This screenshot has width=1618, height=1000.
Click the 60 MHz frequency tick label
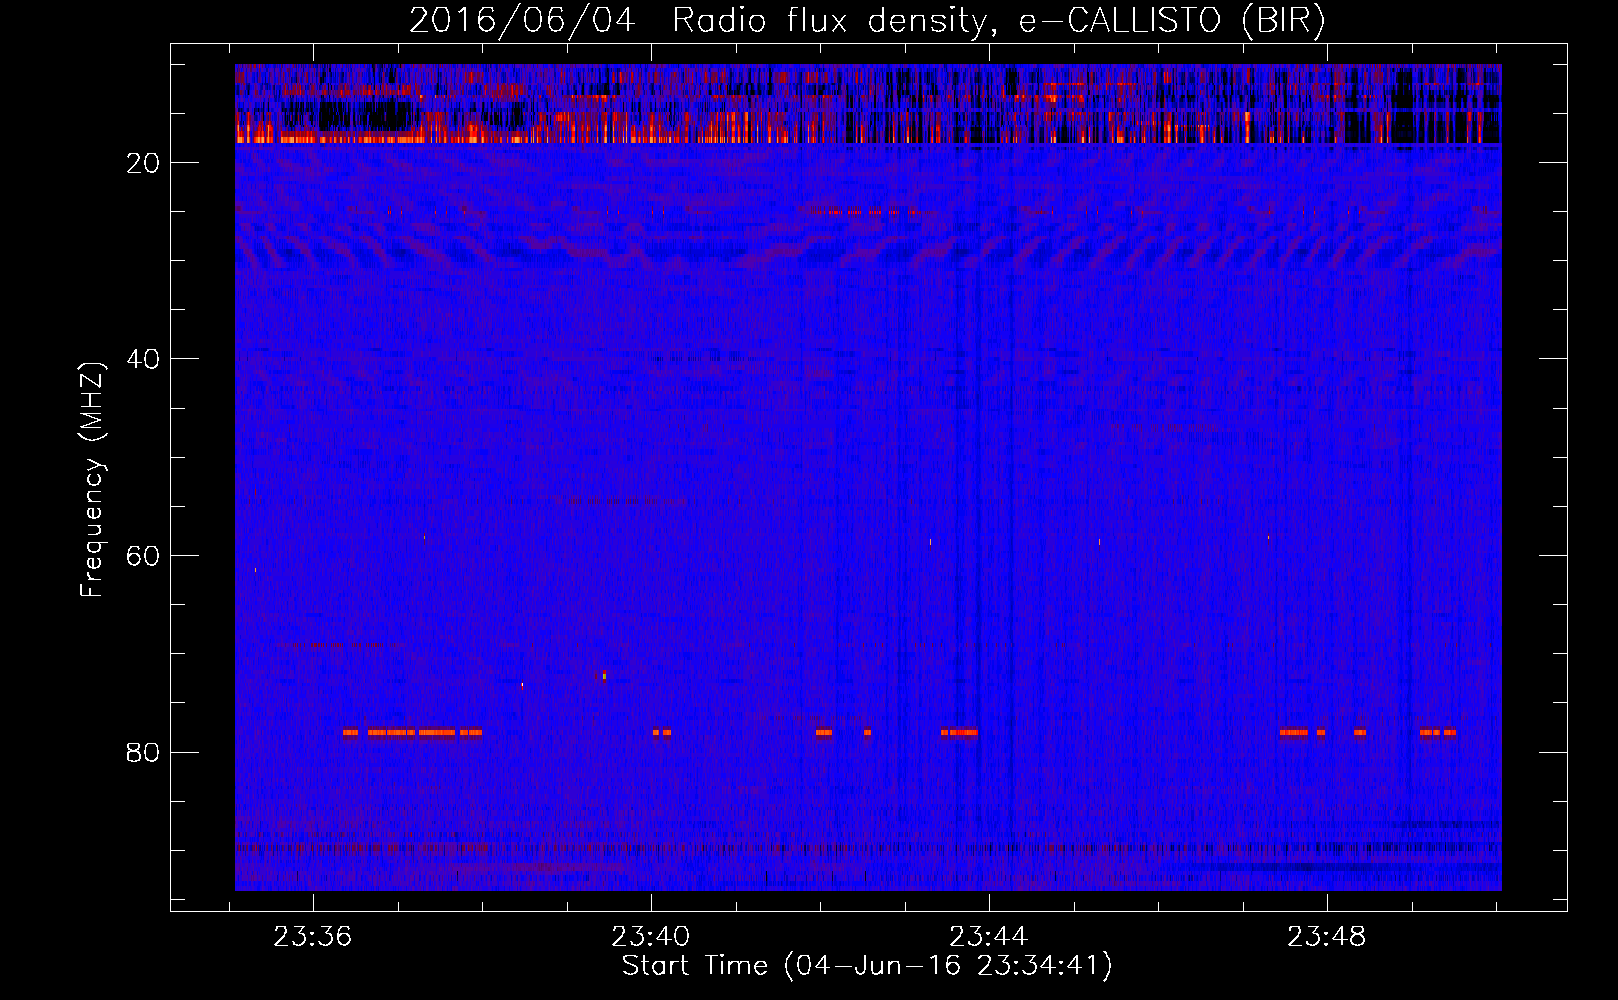[x=143, y=556]
